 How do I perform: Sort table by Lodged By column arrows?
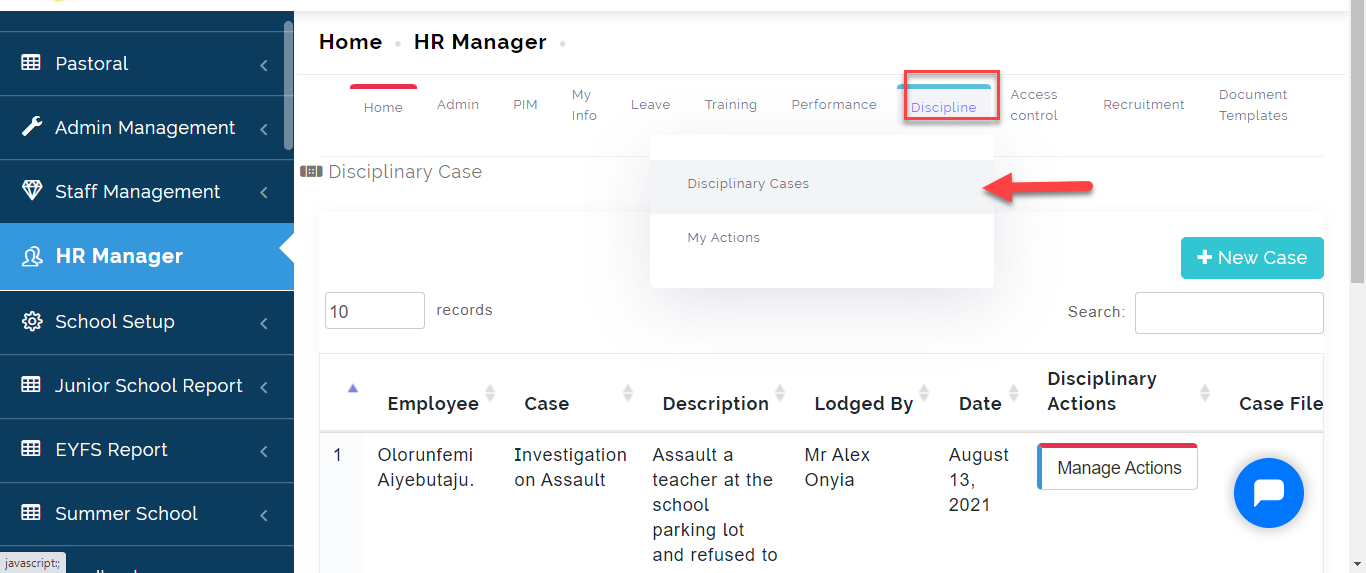tap(924, 393)
